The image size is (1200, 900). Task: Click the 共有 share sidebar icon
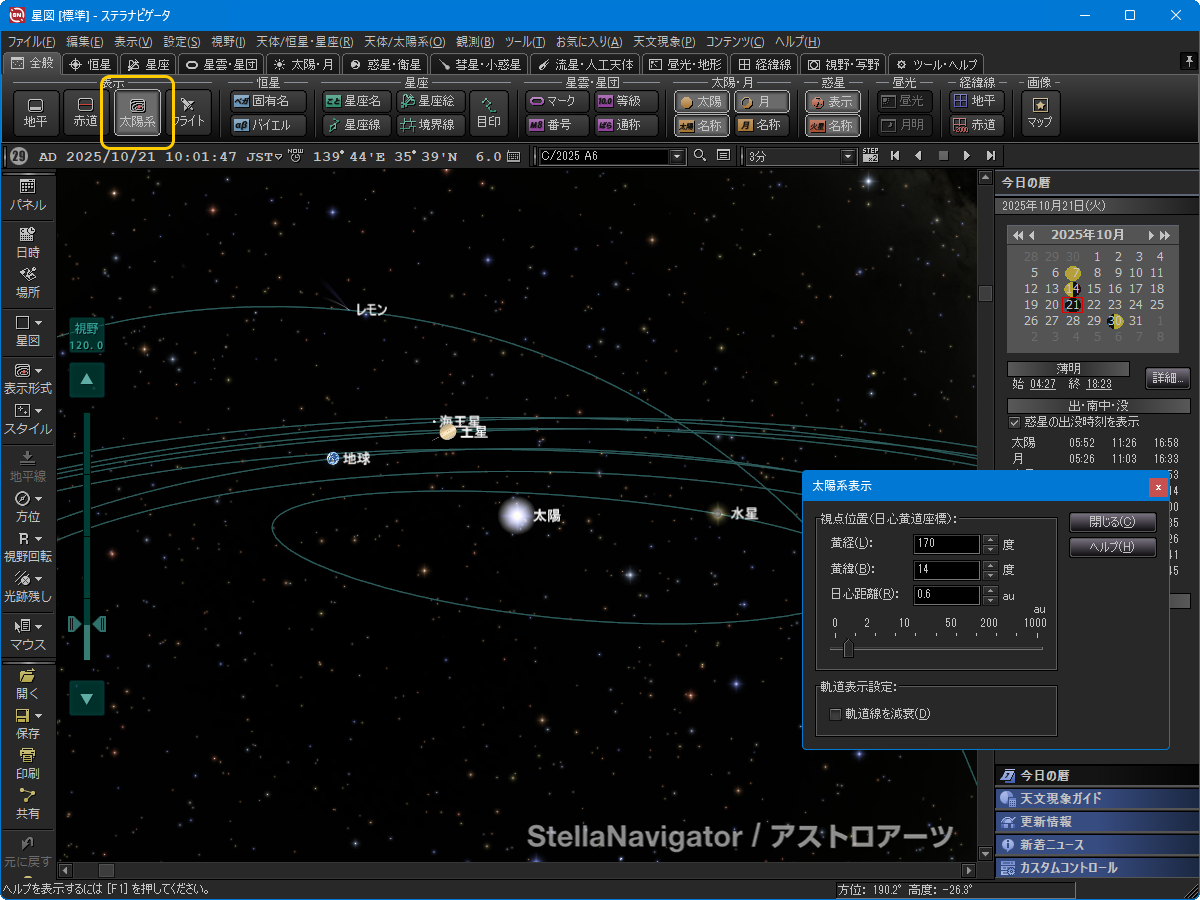coord(27,803)
